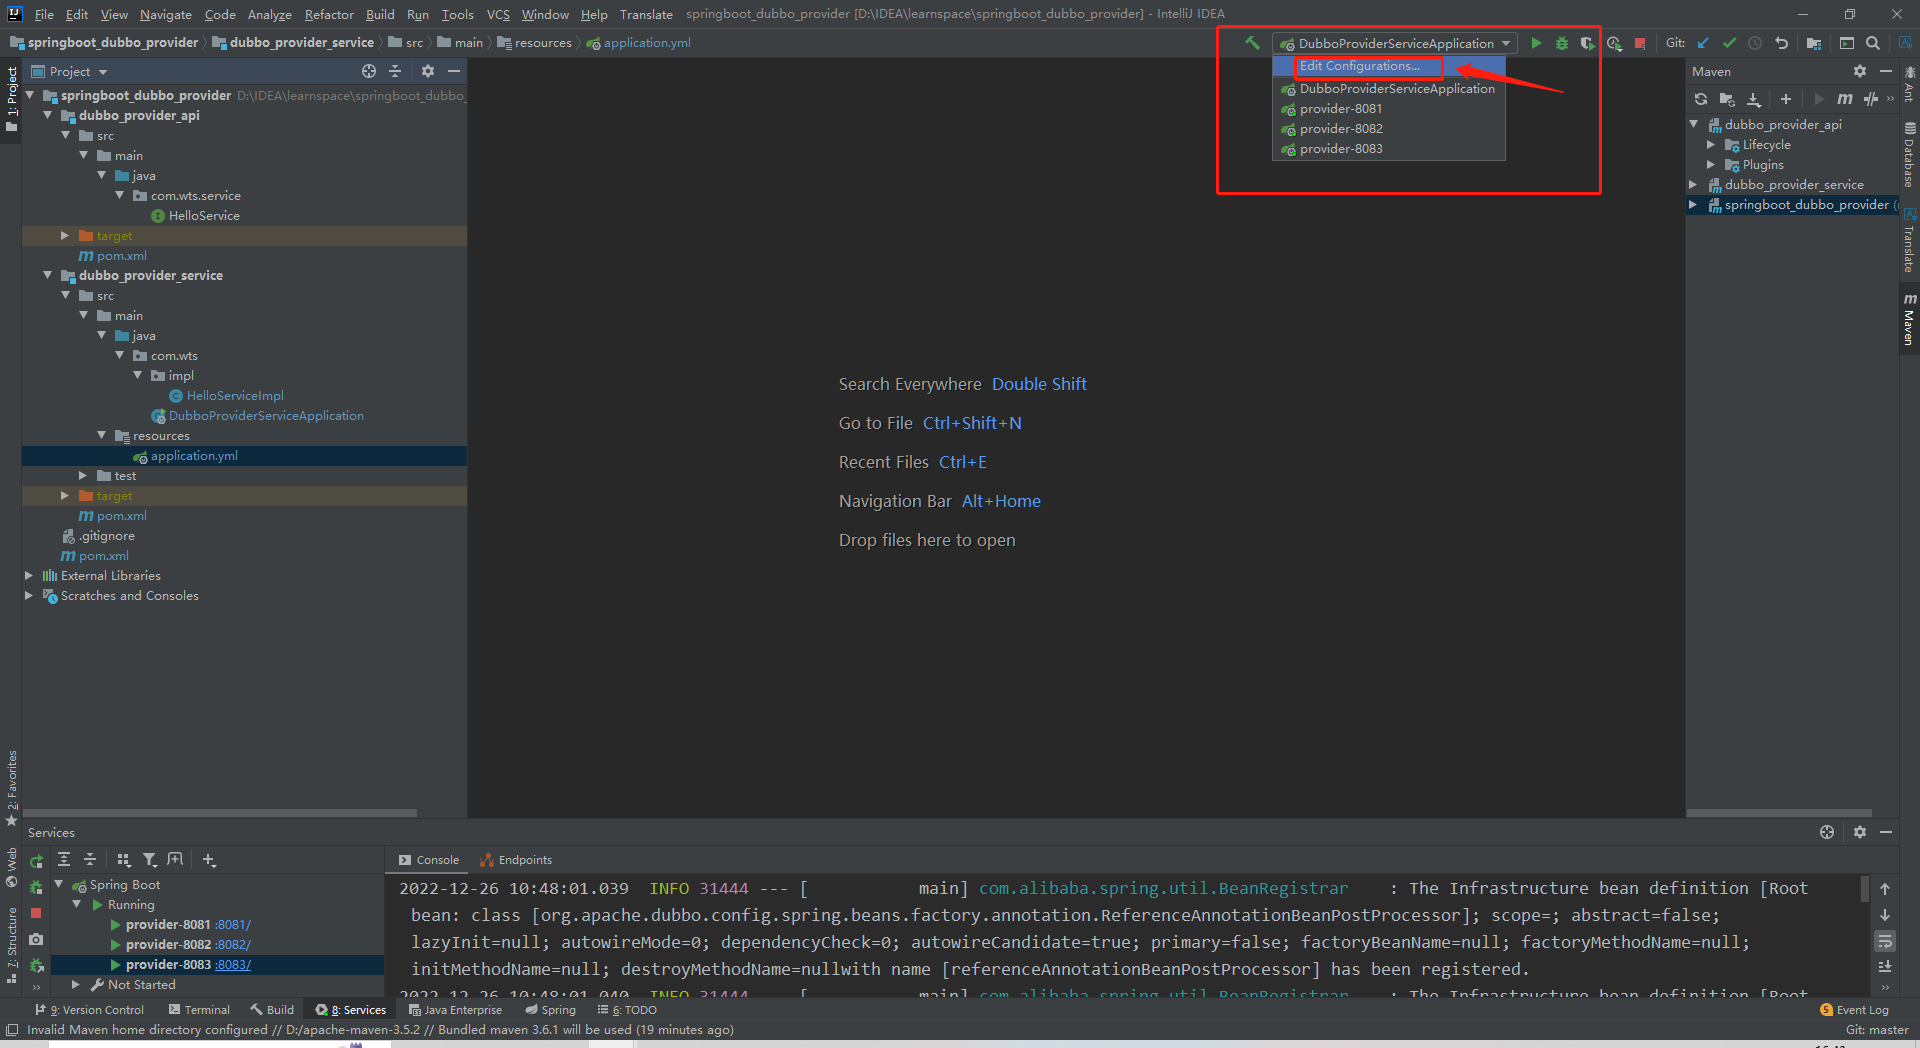Viewport: 1920px width, 1048px height.
Task: Select provider-8082 in the run configuration list
Action: click(1389, 129)
